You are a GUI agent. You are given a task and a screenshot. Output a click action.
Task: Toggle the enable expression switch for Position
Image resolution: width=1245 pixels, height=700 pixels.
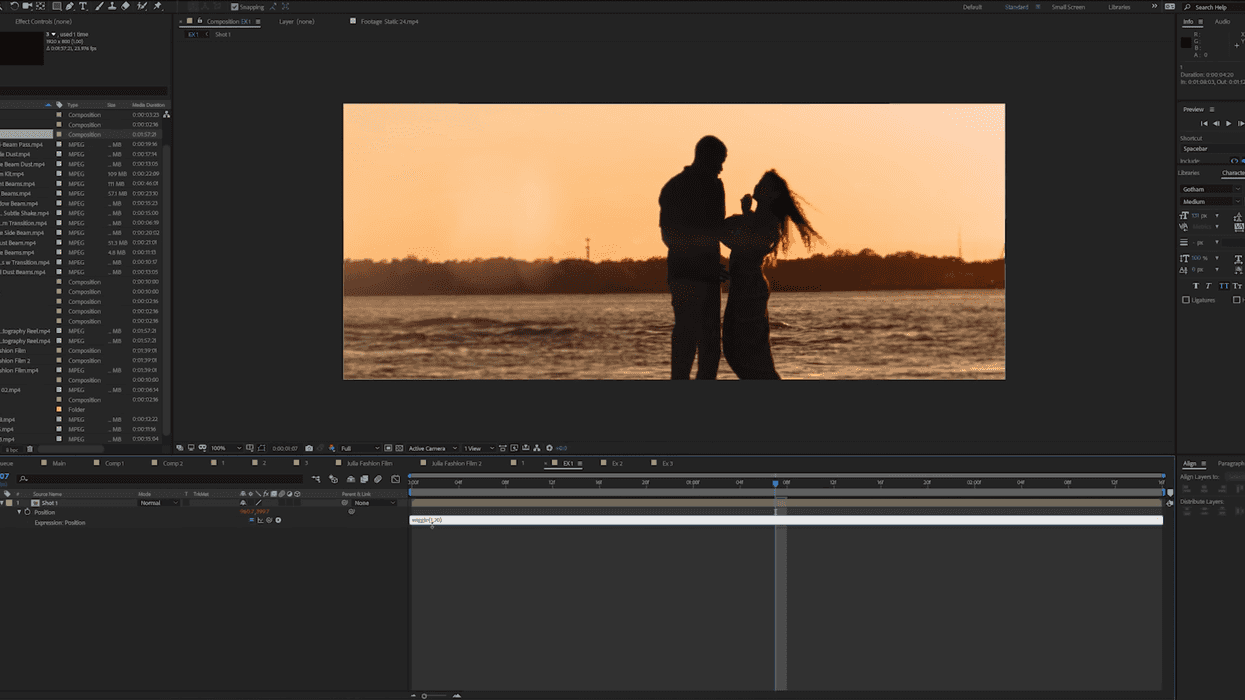click(x=252, y=520)
